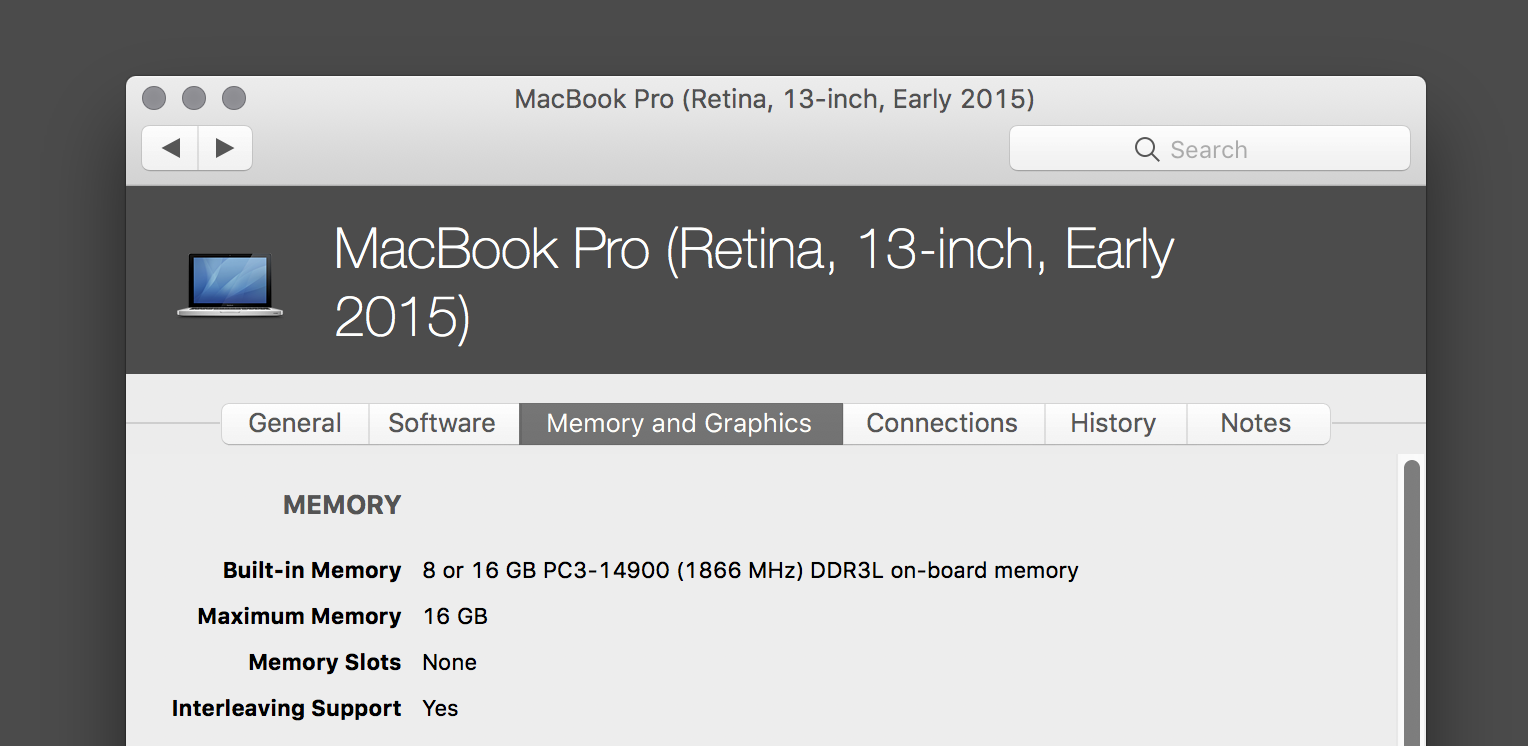Click the Built-in Memory description text
The height and width of the screenshot is (746, 1528).
[x=750, y=570]
